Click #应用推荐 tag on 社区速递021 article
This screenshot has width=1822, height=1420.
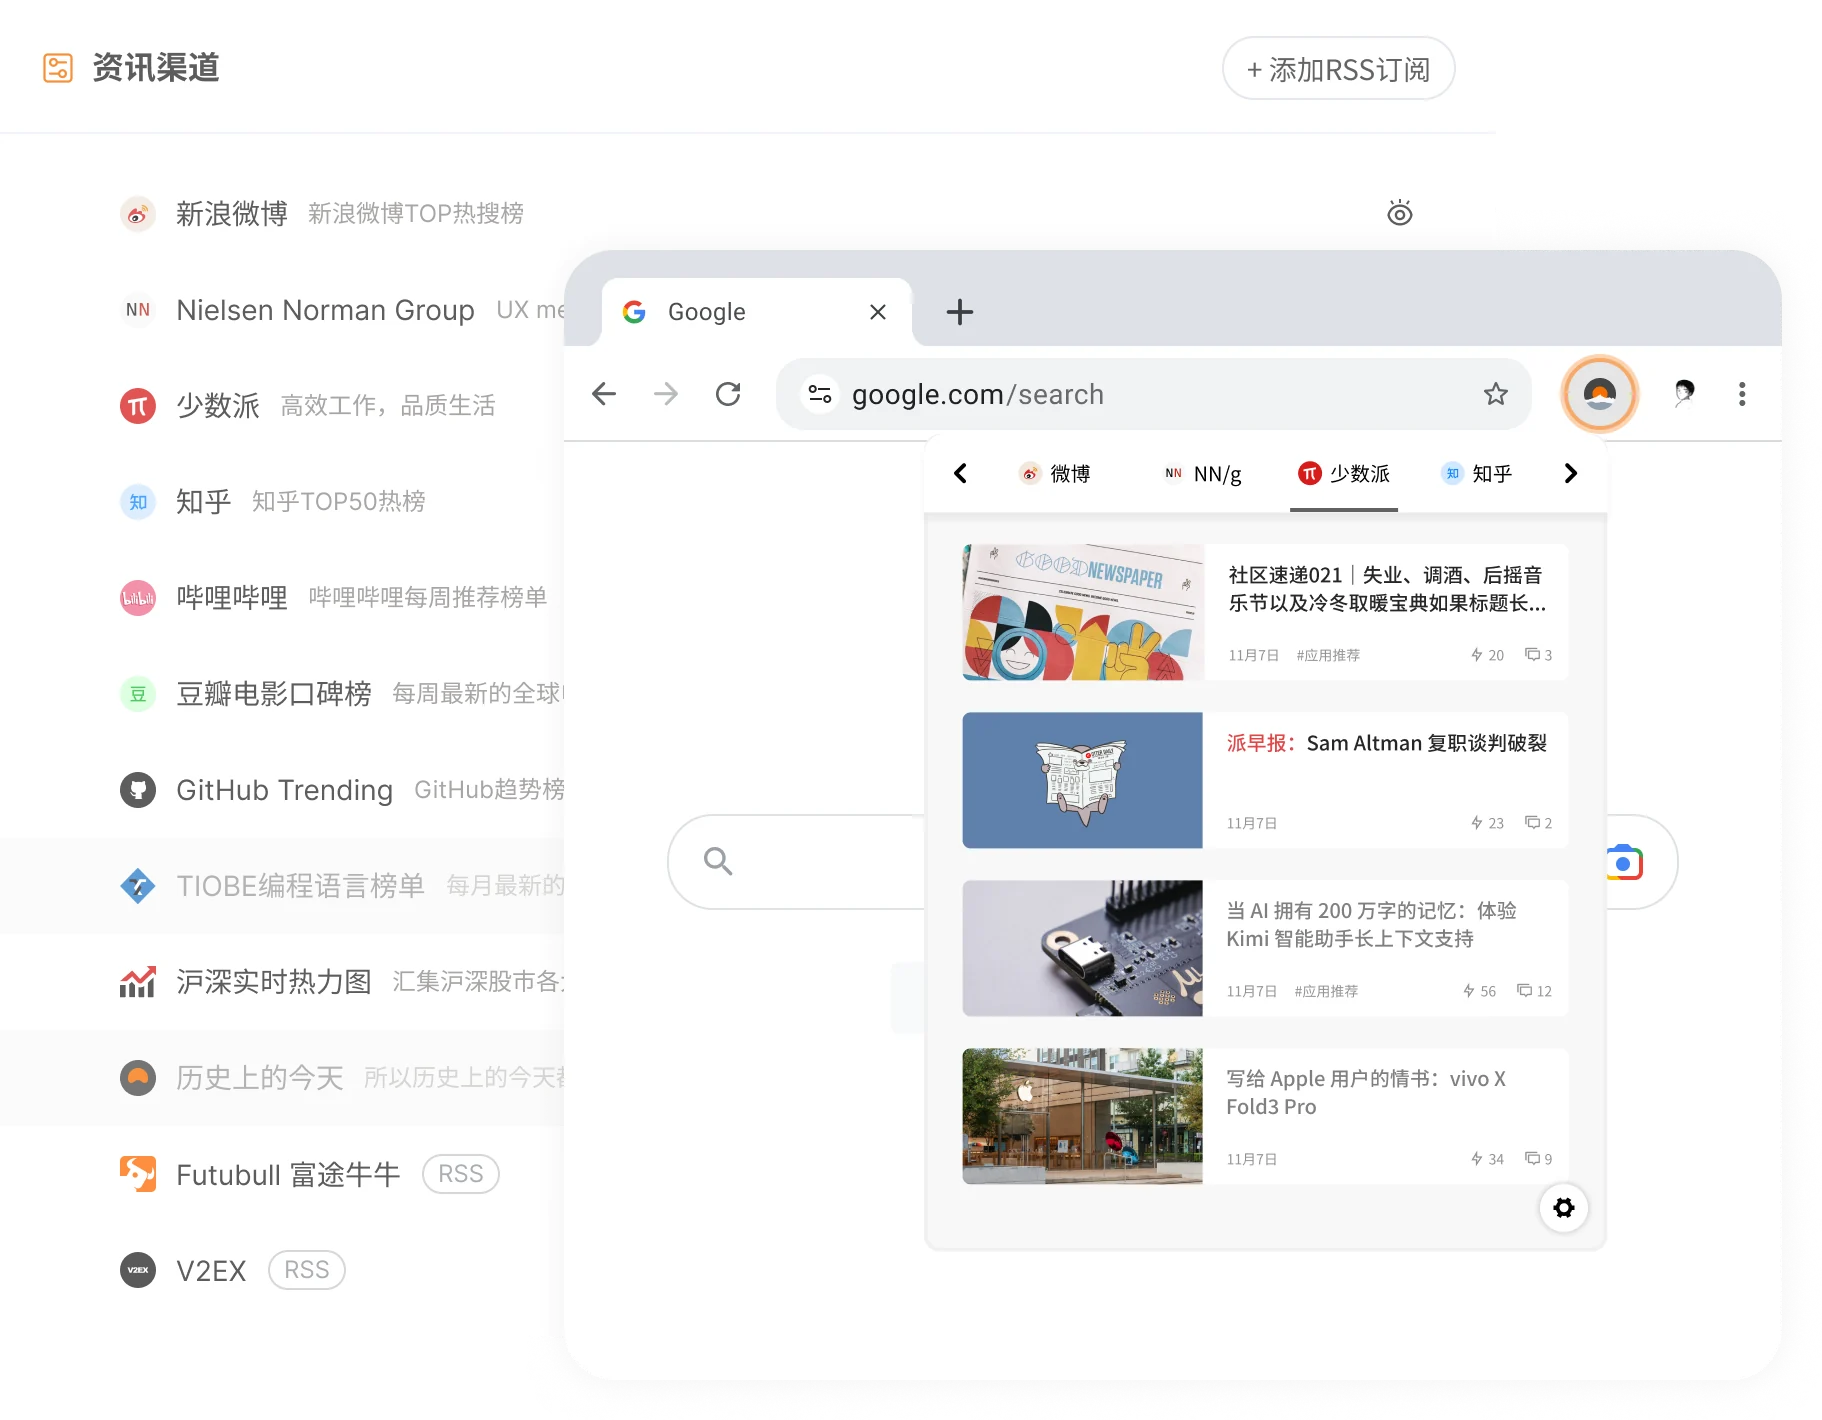(x=1328, y=655)
